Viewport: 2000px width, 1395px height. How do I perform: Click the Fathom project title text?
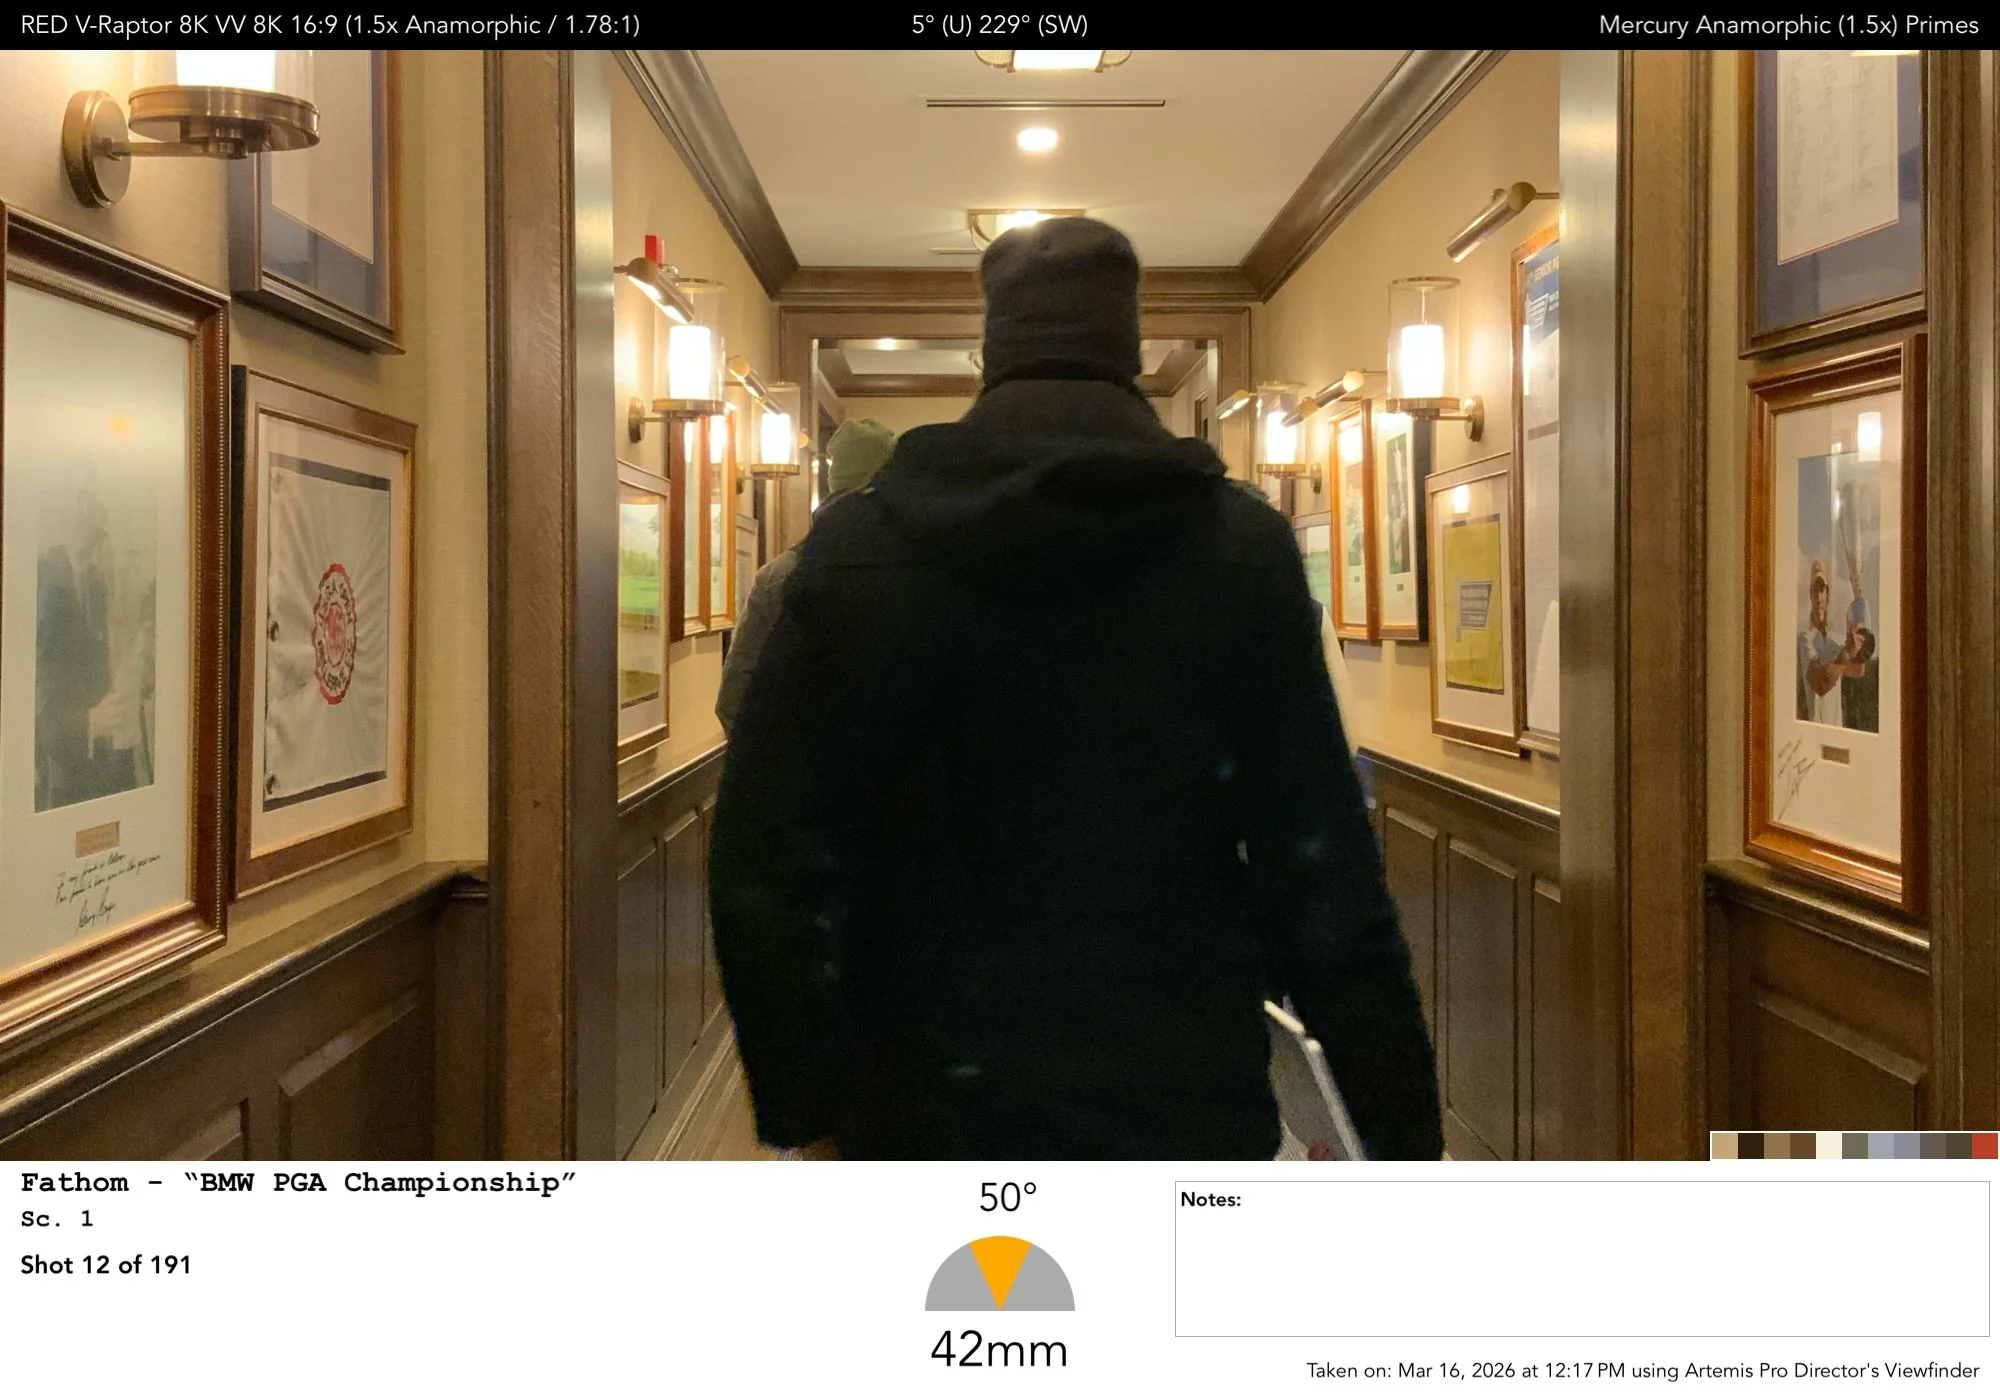point(298,1183)
